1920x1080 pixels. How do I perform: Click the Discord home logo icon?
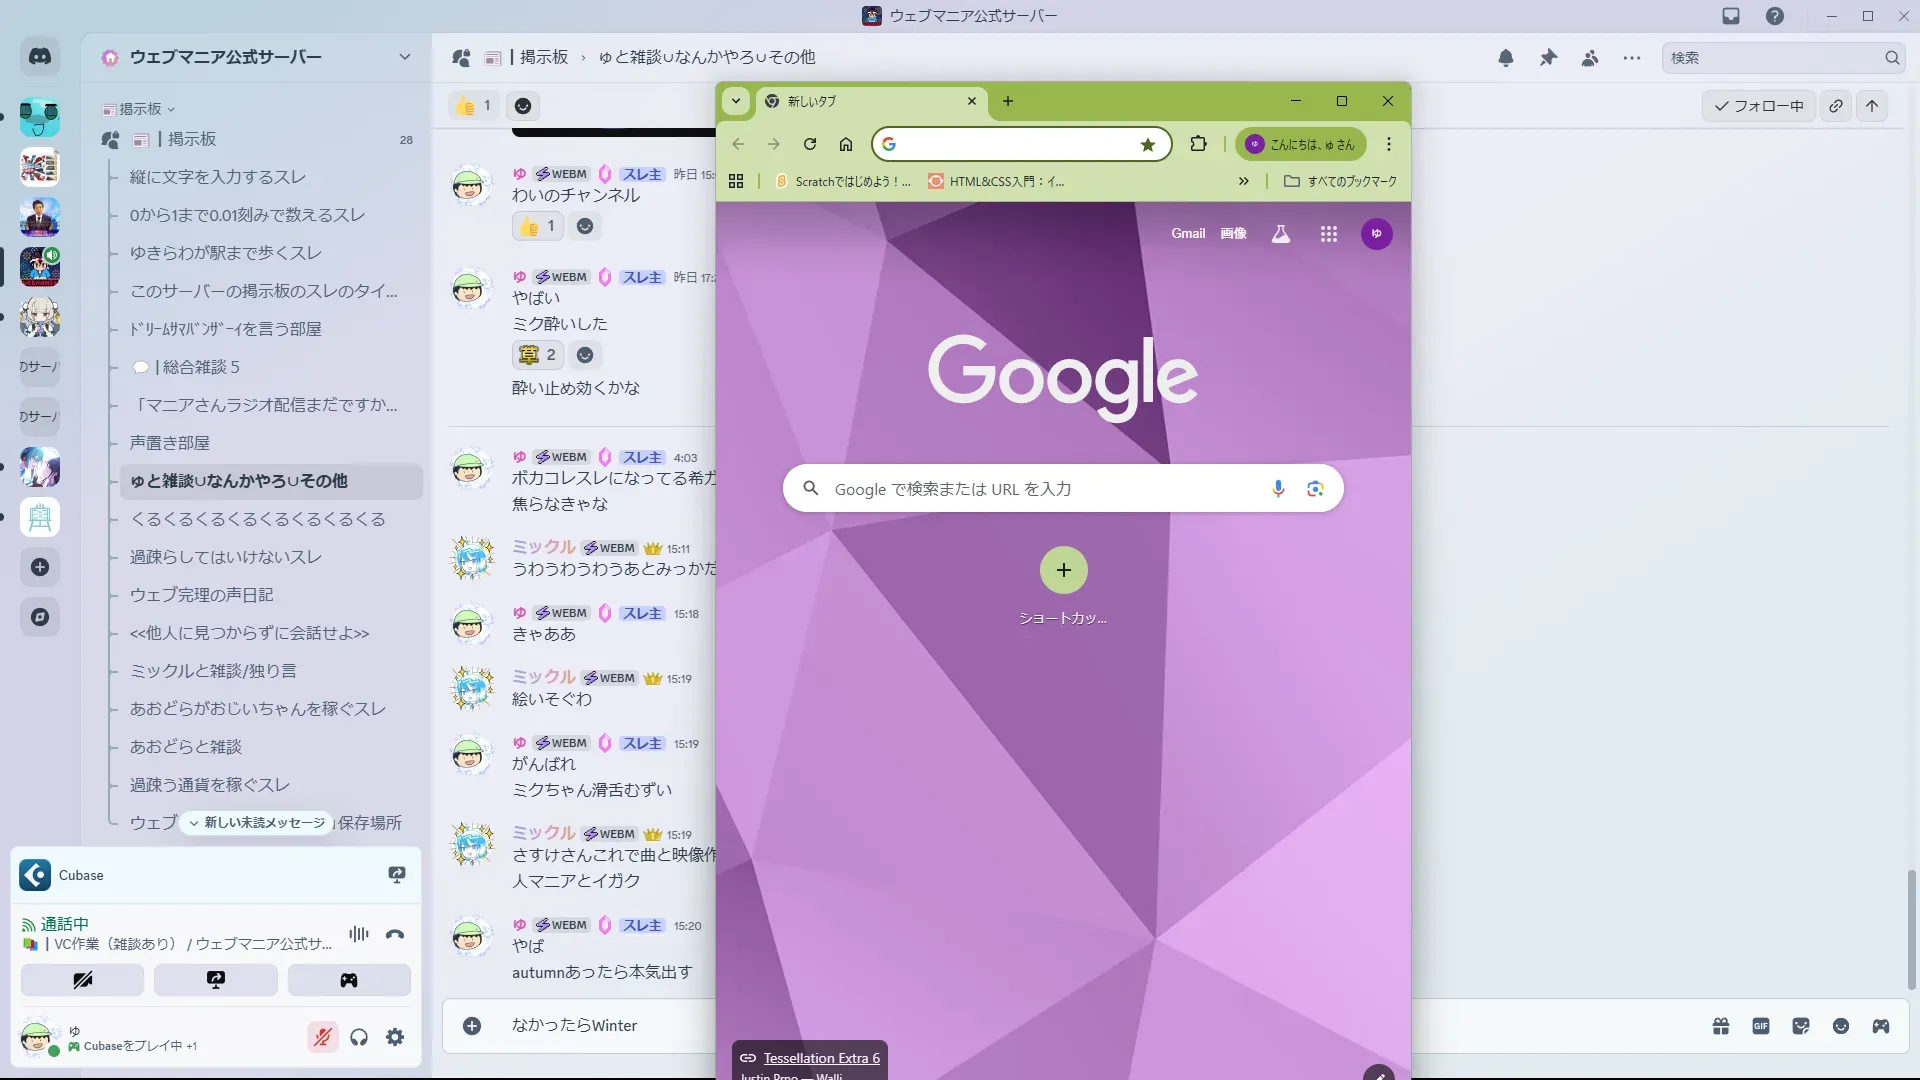pos(40,57)
